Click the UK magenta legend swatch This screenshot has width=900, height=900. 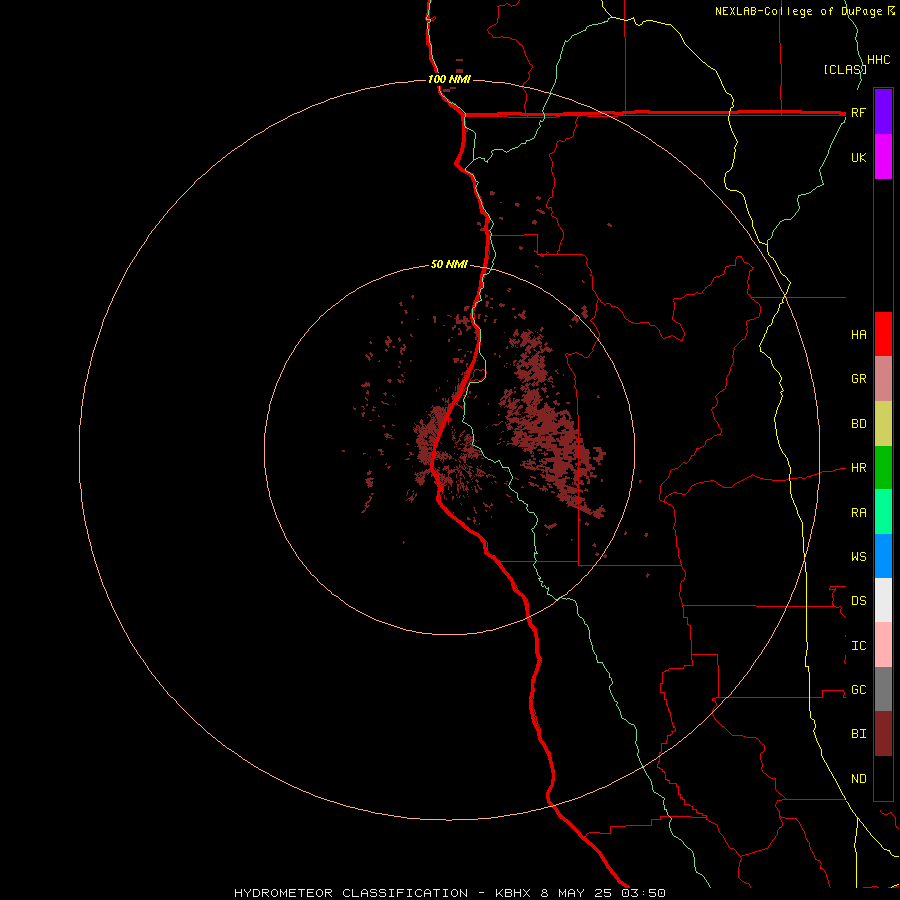click(x=883, y=157)
